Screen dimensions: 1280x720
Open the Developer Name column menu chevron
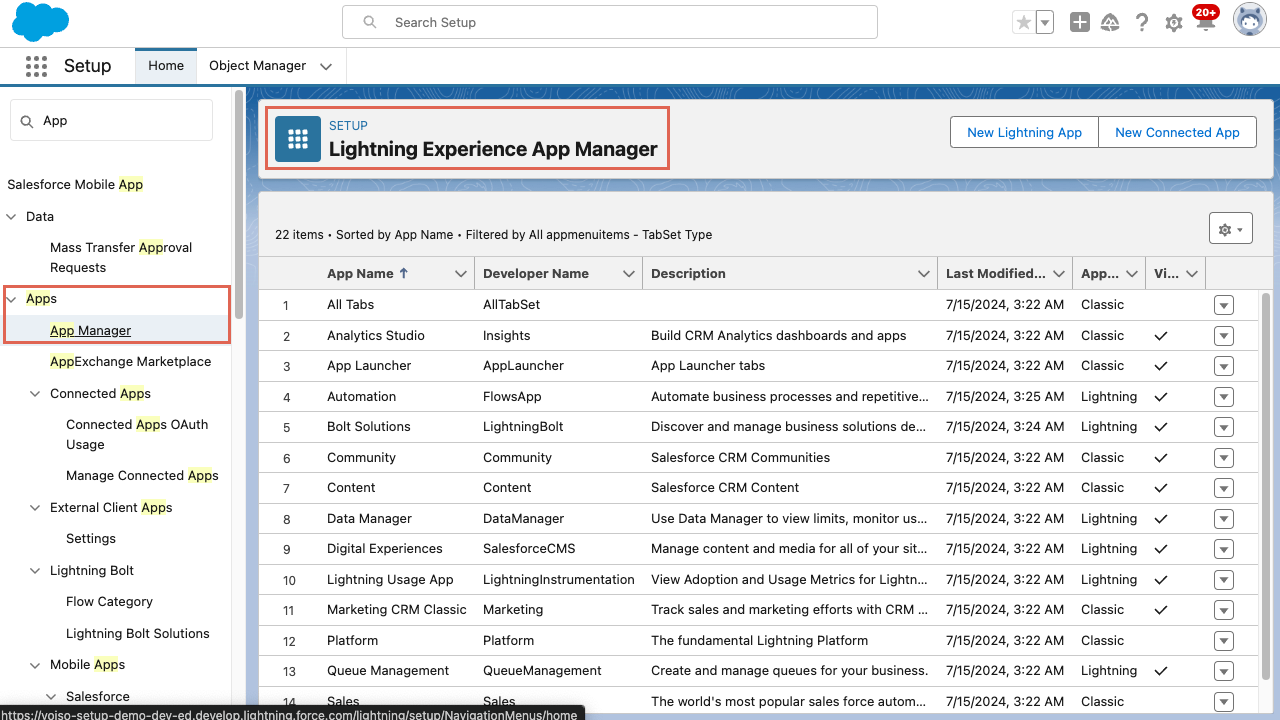click(x=629, y=274)
